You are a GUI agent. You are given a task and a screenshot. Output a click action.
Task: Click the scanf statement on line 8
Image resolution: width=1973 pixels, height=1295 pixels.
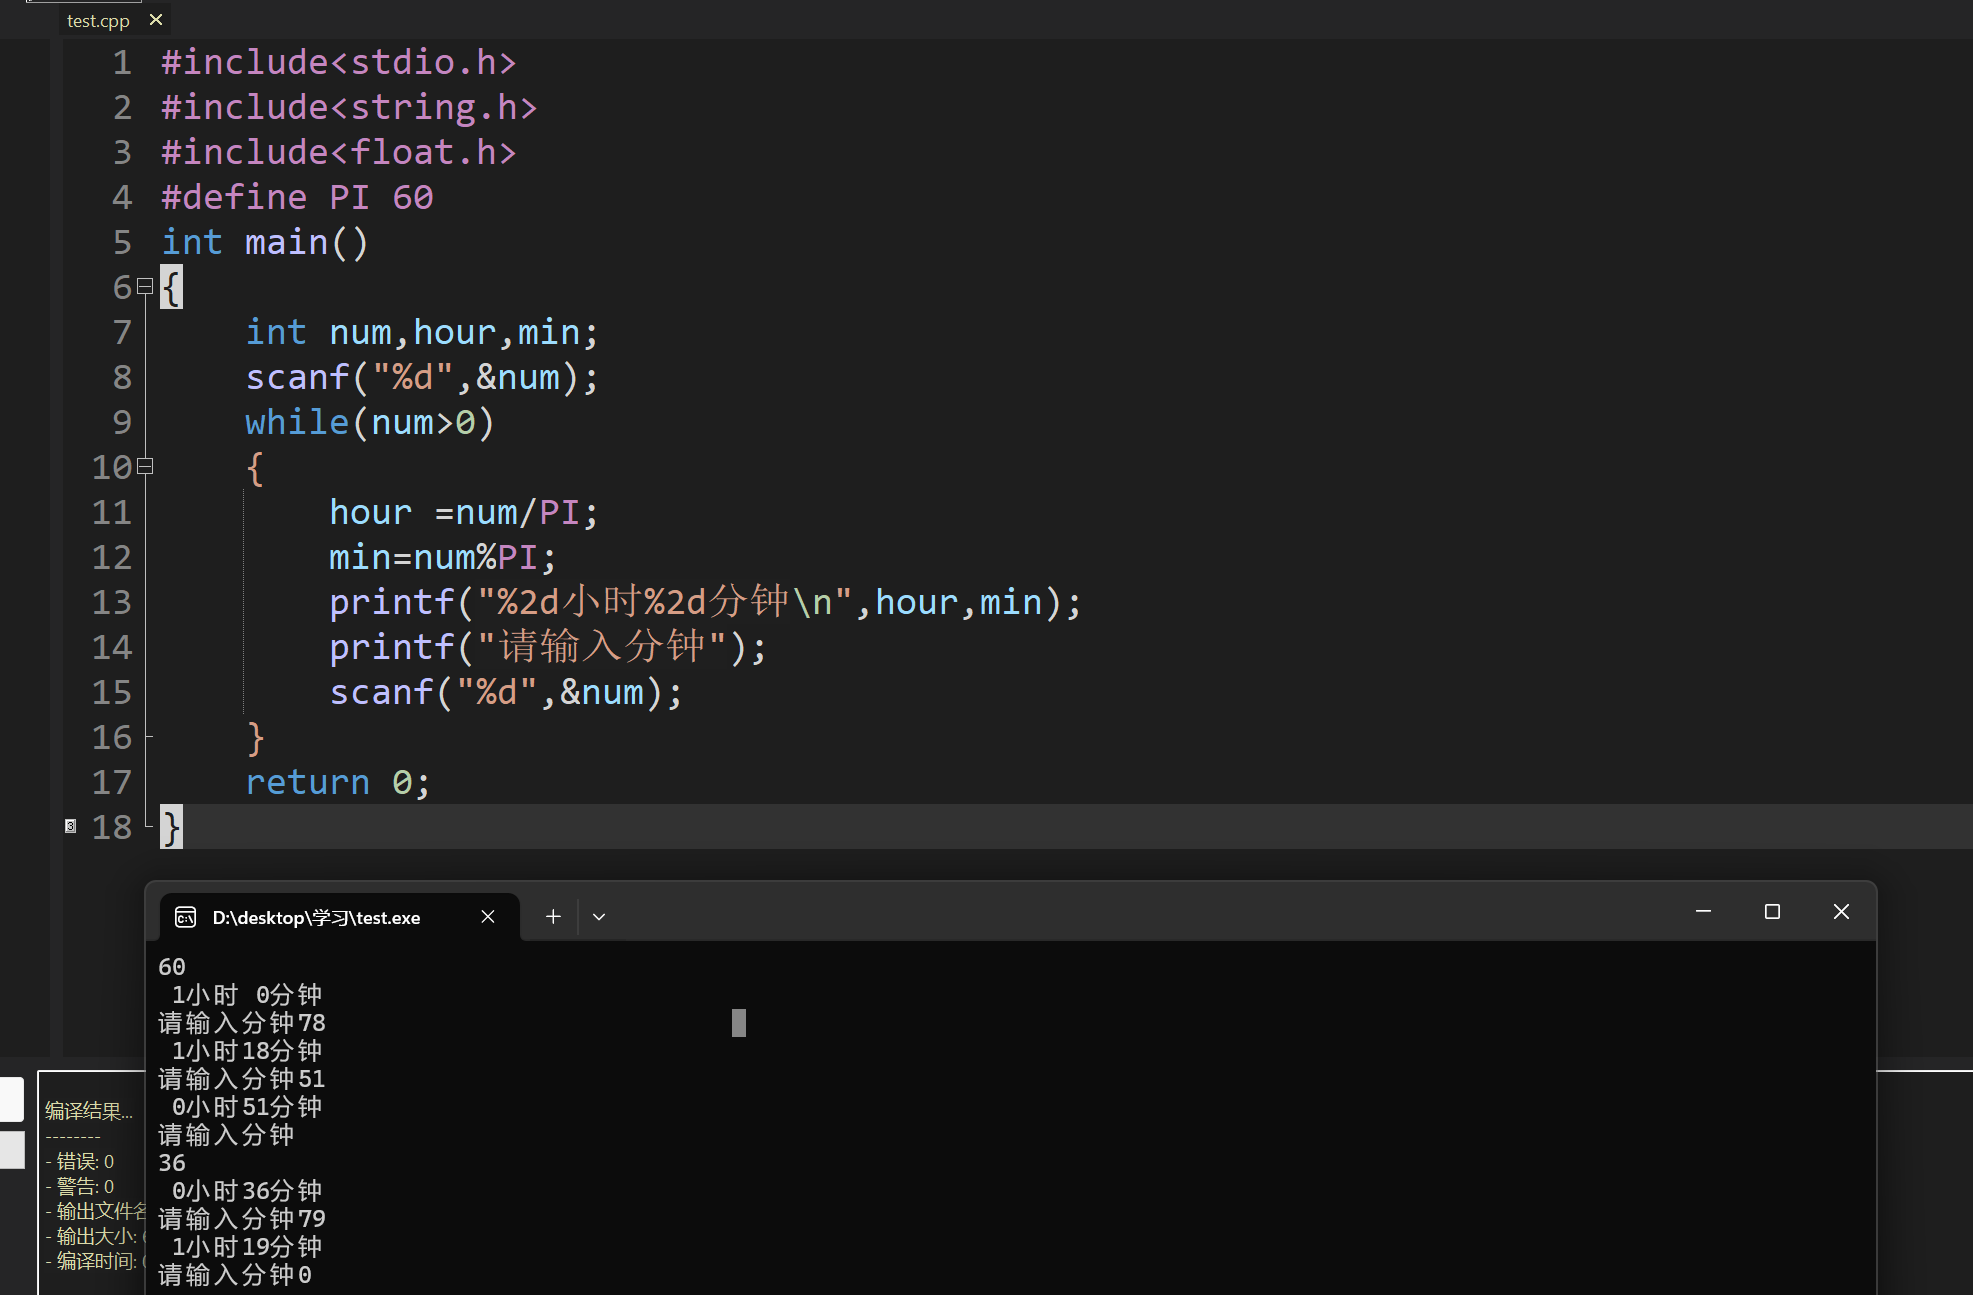pyautogui.click(x=422, y=377)
